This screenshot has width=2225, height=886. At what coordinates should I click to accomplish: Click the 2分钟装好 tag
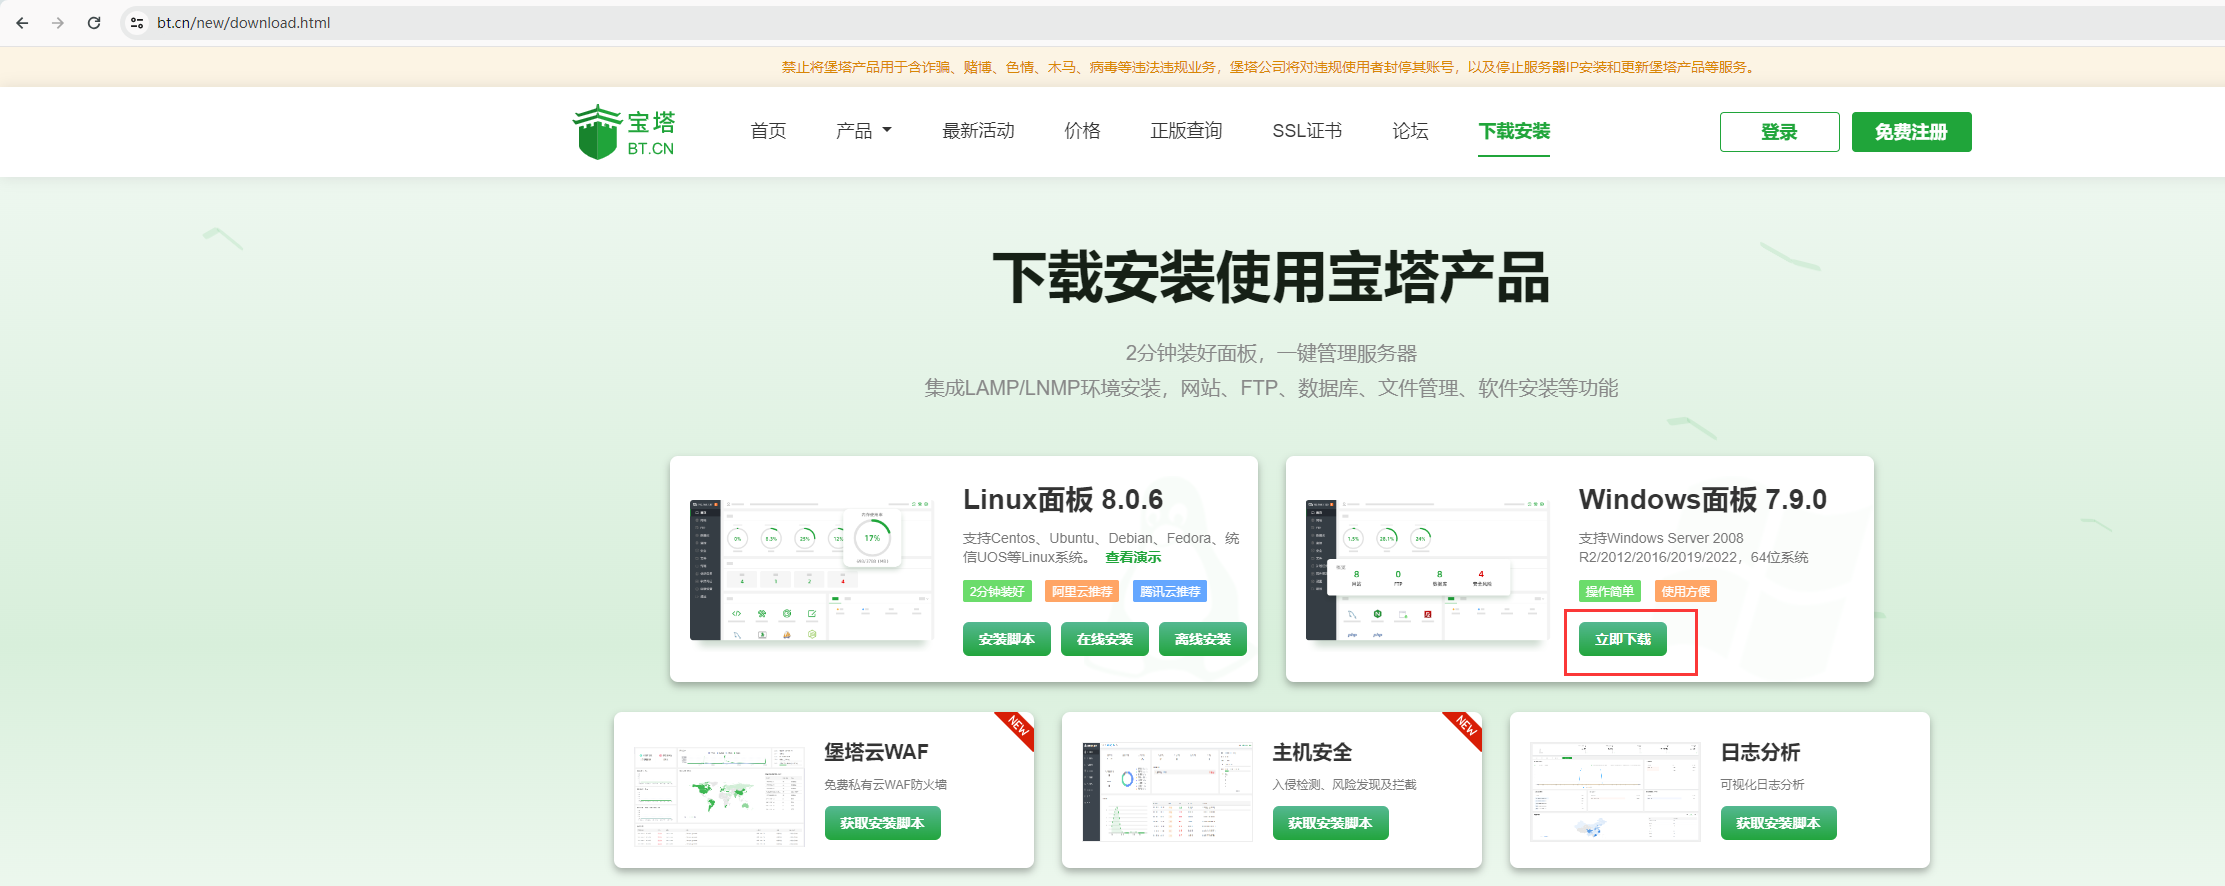coord(997,591)
